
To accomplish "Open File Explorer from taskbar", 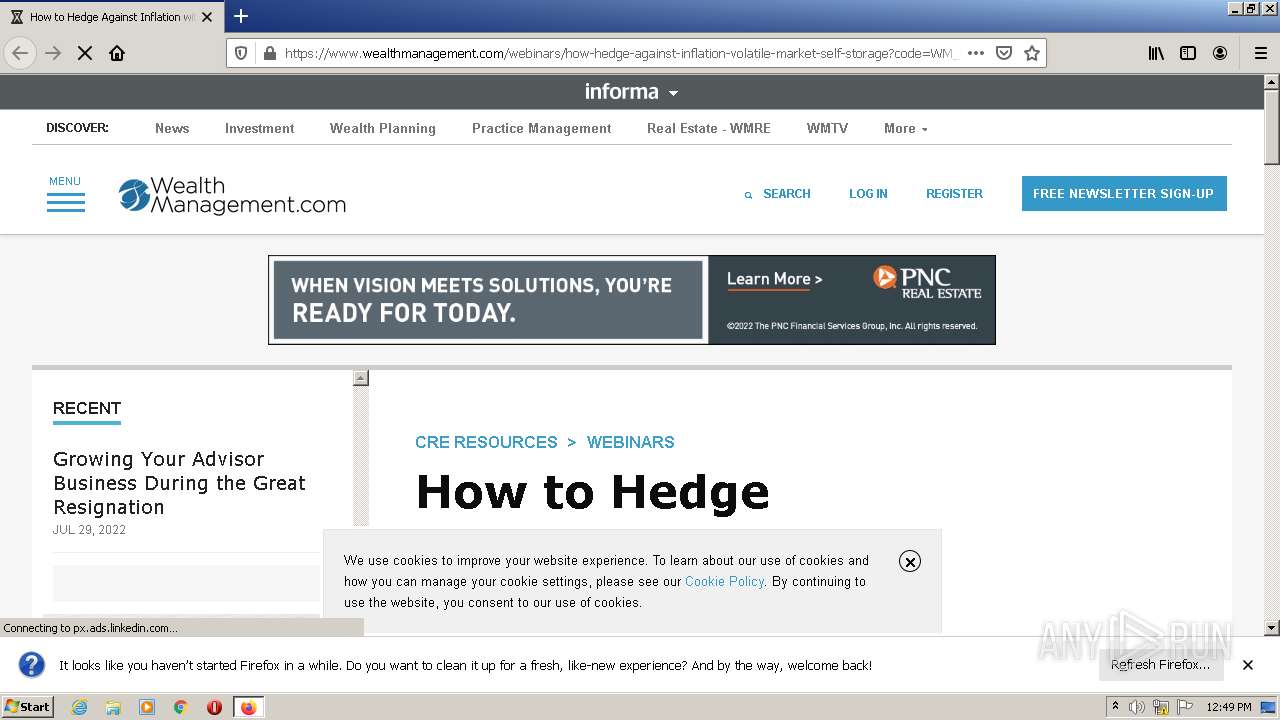I will (x=113, y=707).
